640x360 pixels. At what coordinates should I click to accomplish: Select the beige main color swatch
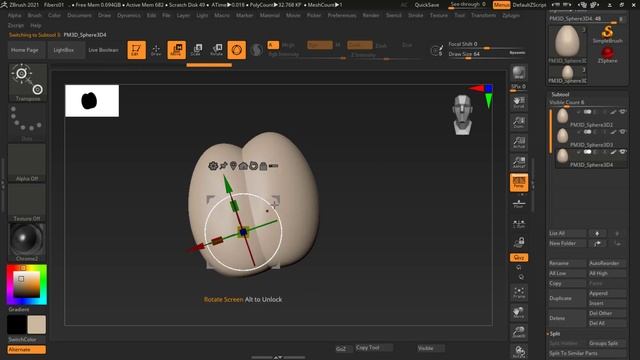click(x=36, y=325)
